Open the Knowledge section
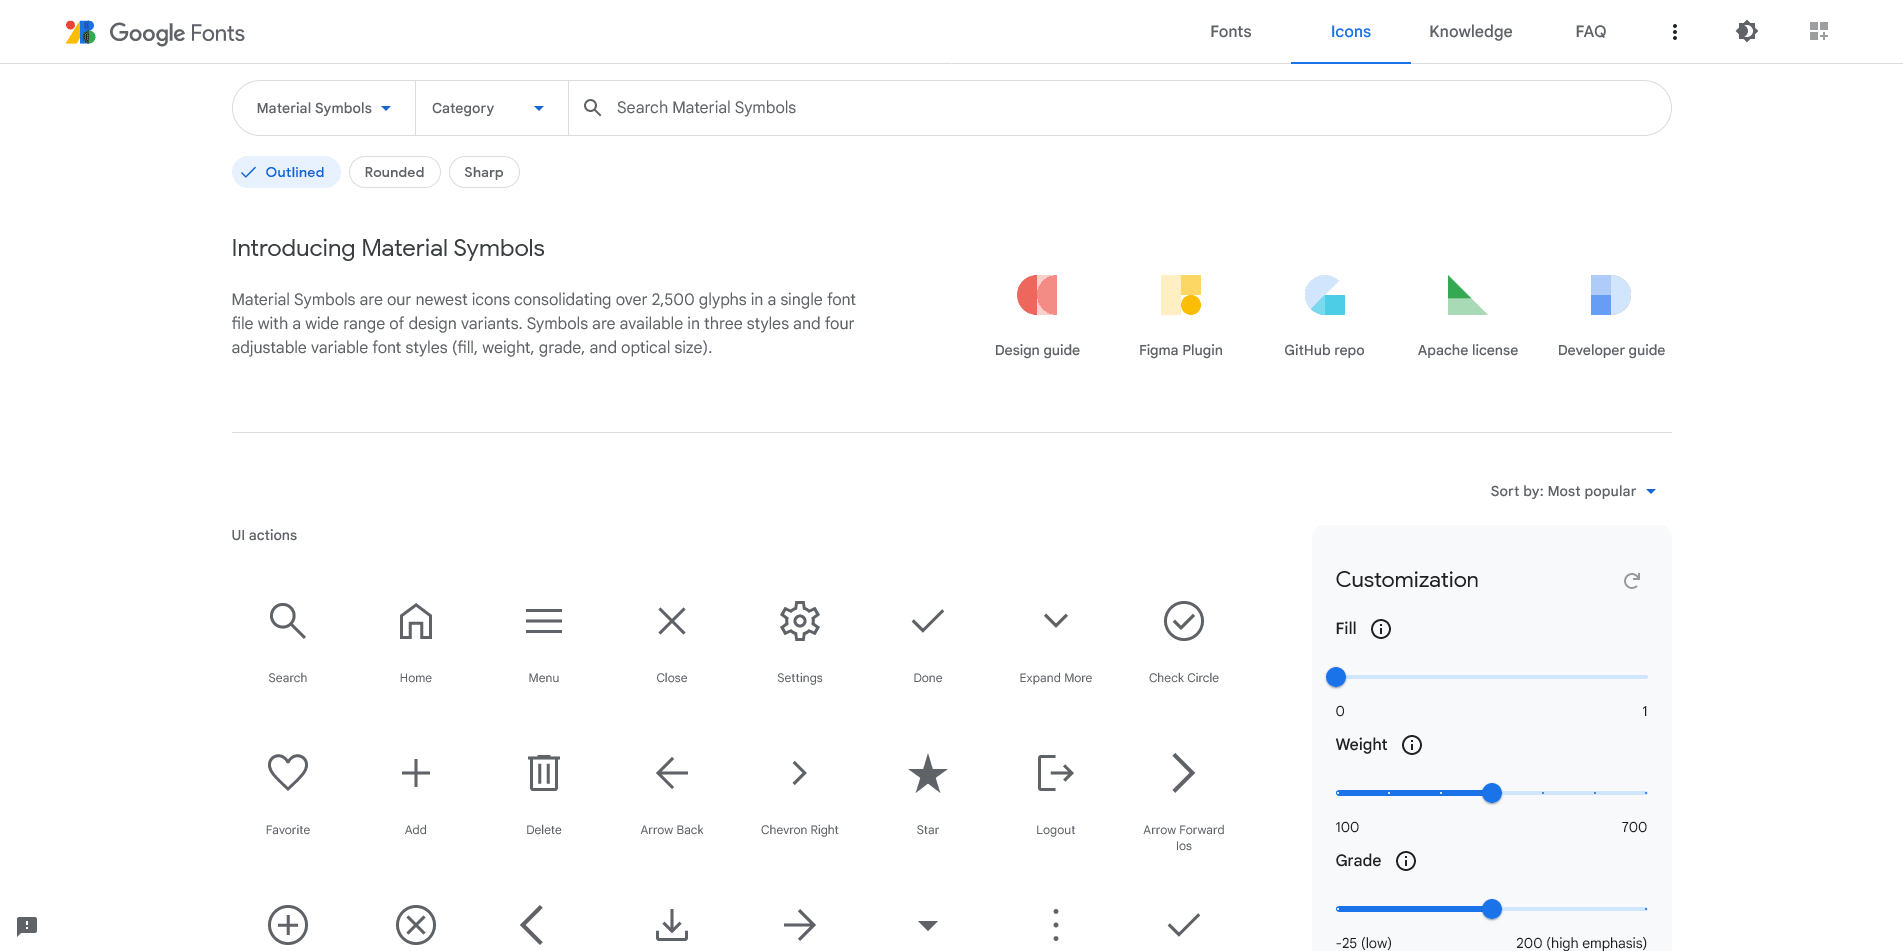Screen dimensions: 1903x951 [1470, 31]
